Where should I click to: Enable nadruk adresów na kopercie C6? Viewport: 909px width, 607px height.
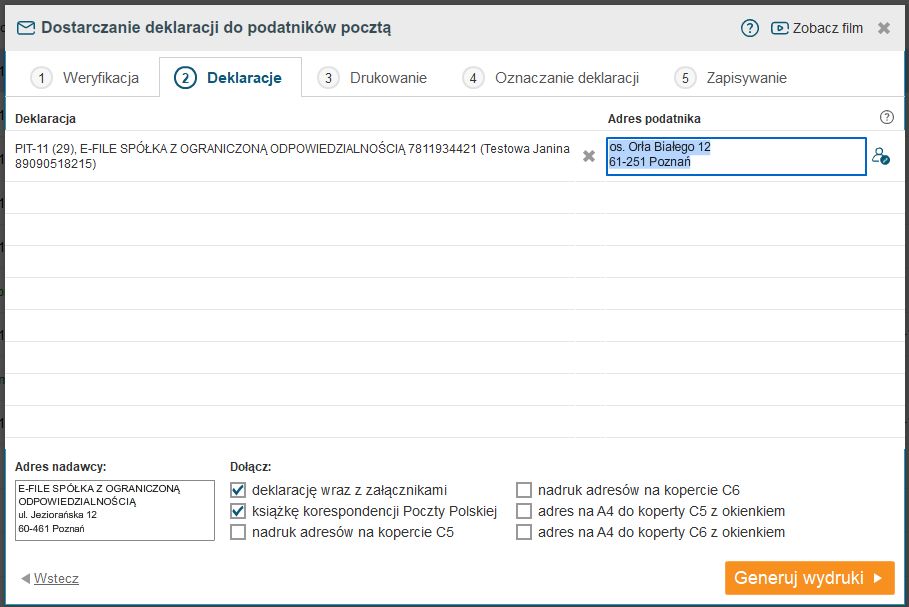524,490
